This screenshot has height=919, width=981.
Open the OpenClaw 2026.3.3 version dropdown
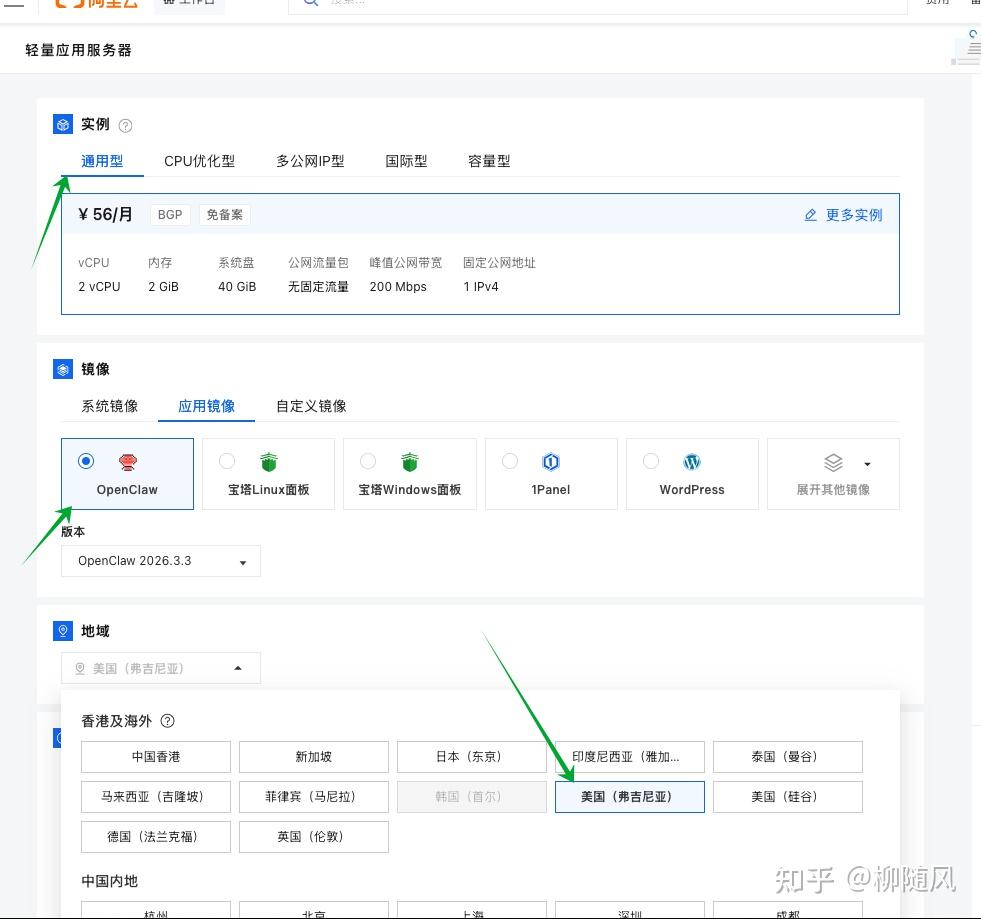(161, 561)
